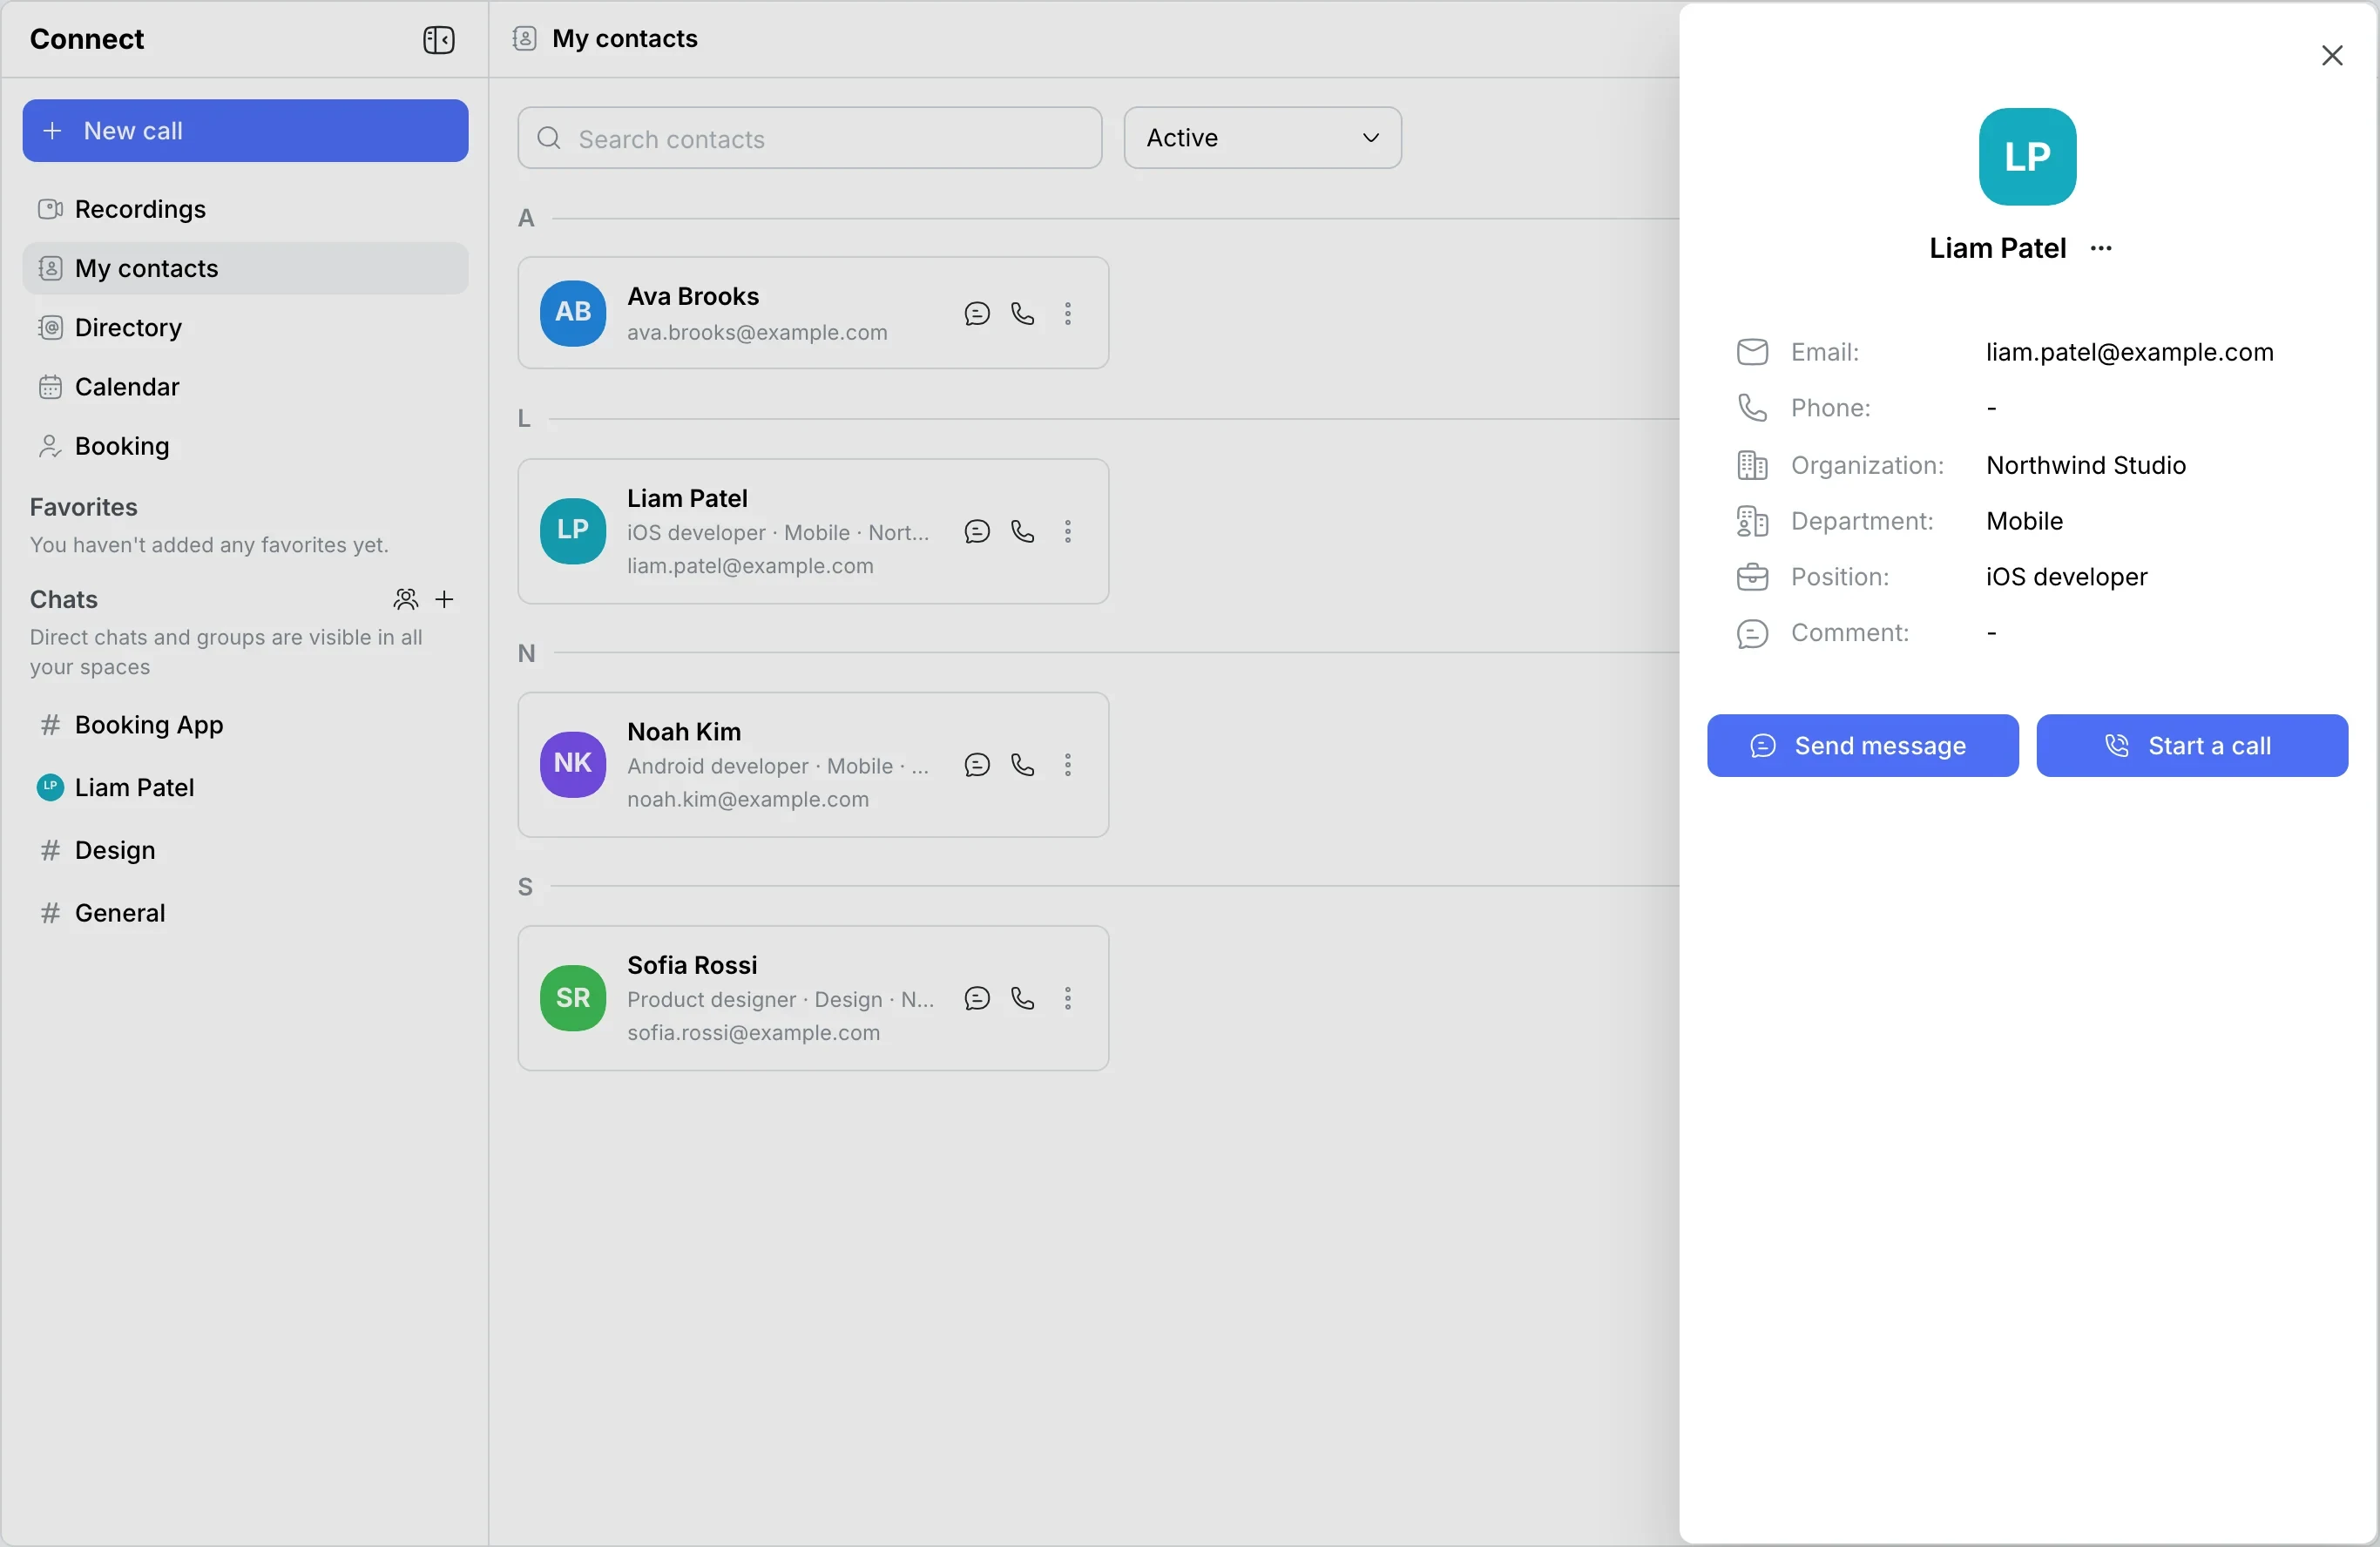The height and width of the screenshot is (1547, 2380).
Task: Expand the Active status filter dropdown
Action: point(1262,138)
